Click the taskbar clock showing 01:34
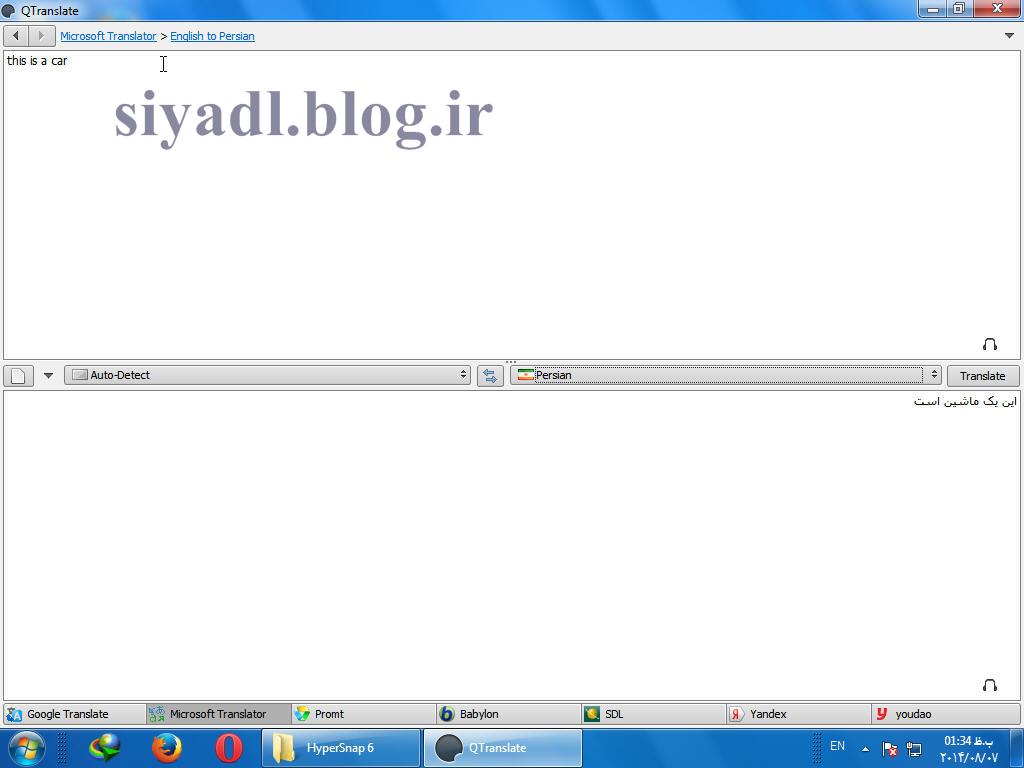Viewport: 1024px width, 768px height. (969, 748)
